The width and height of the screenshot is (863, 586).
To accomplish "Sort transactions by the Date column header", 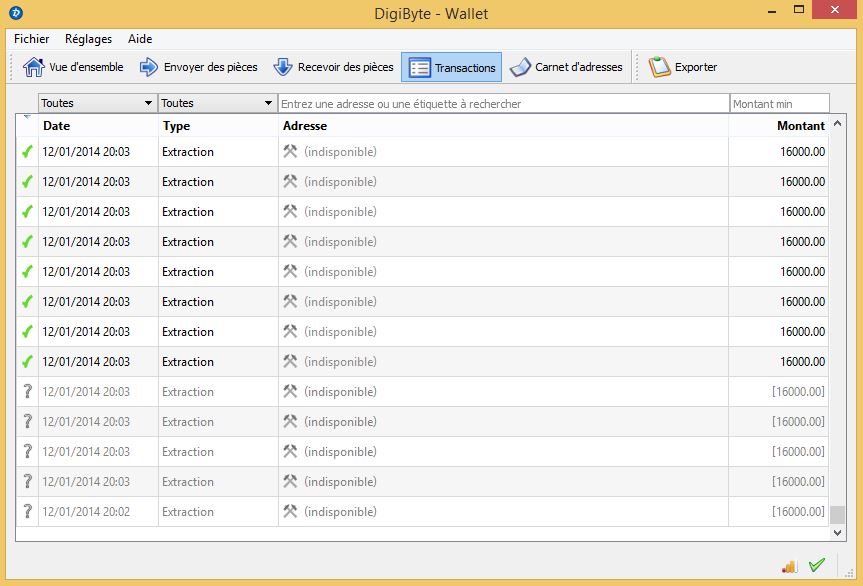I will [98, 125].
